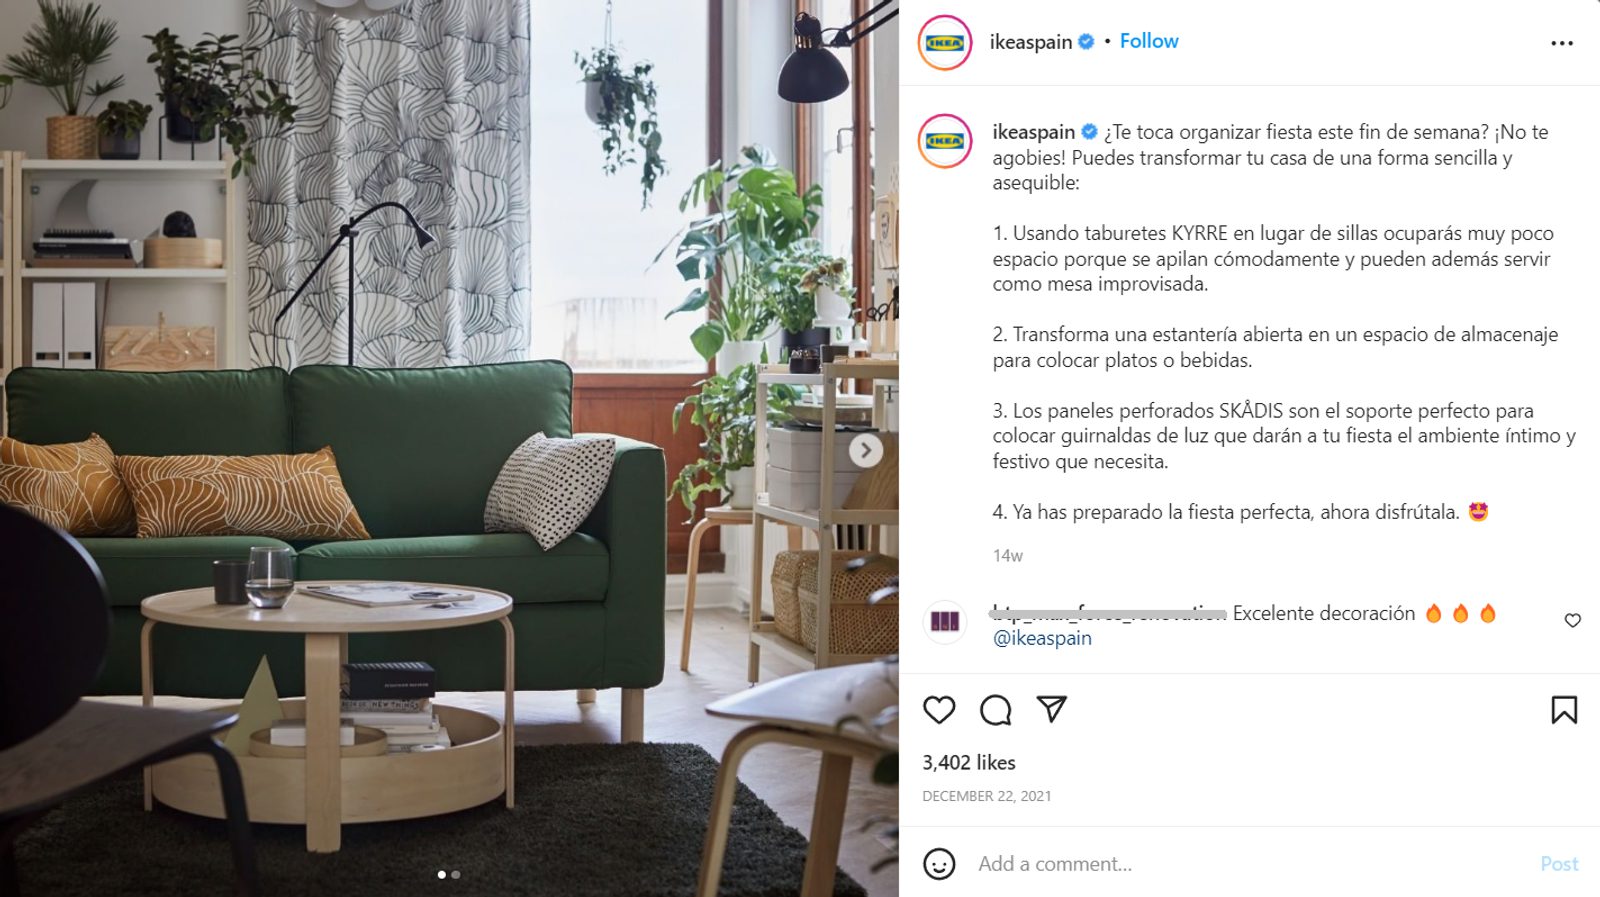This screenshot has height=897, width=1600.
Task: Click the @ikeaspain mention in comment
Action: tap(1042, 638)
